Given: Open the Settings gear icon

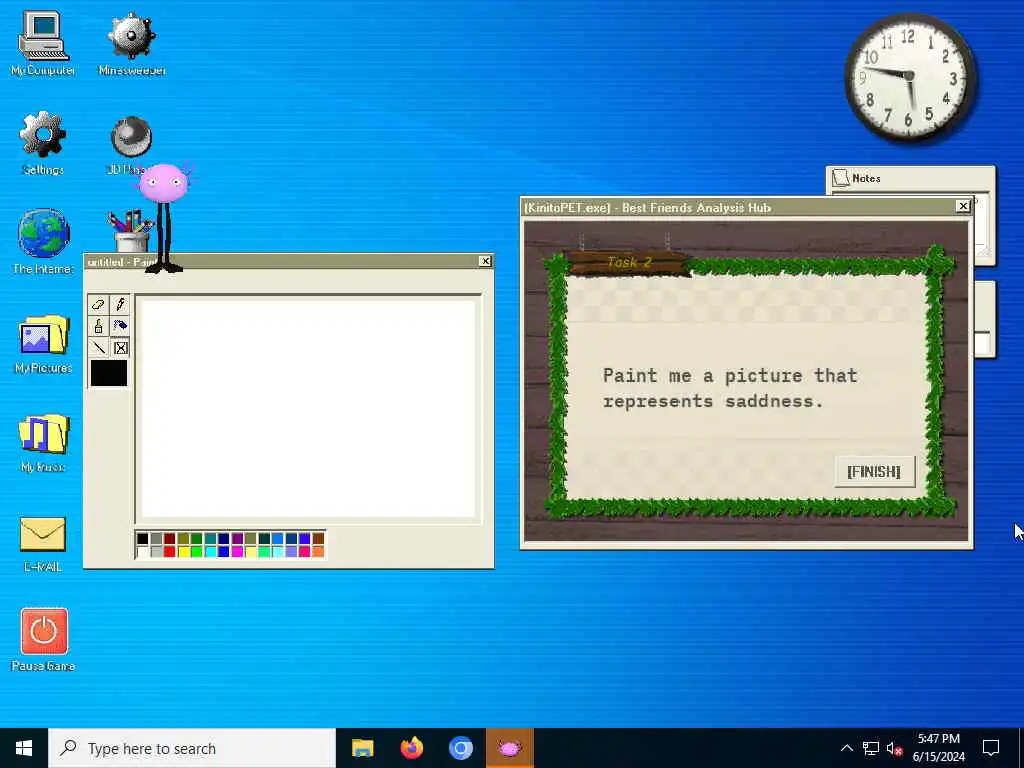Looking at the screenshot, I should point(43,142).
